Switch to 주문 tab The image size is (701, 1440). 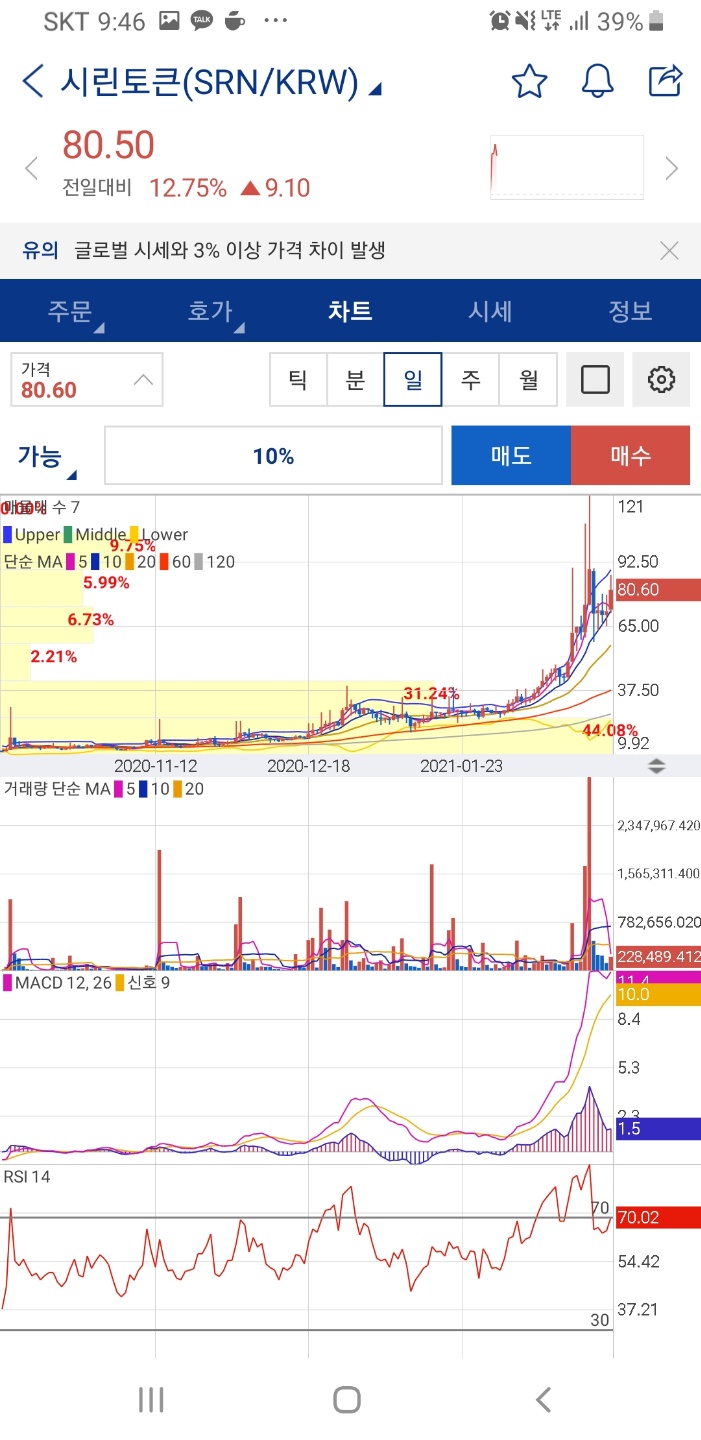click(x=70, y=310)
